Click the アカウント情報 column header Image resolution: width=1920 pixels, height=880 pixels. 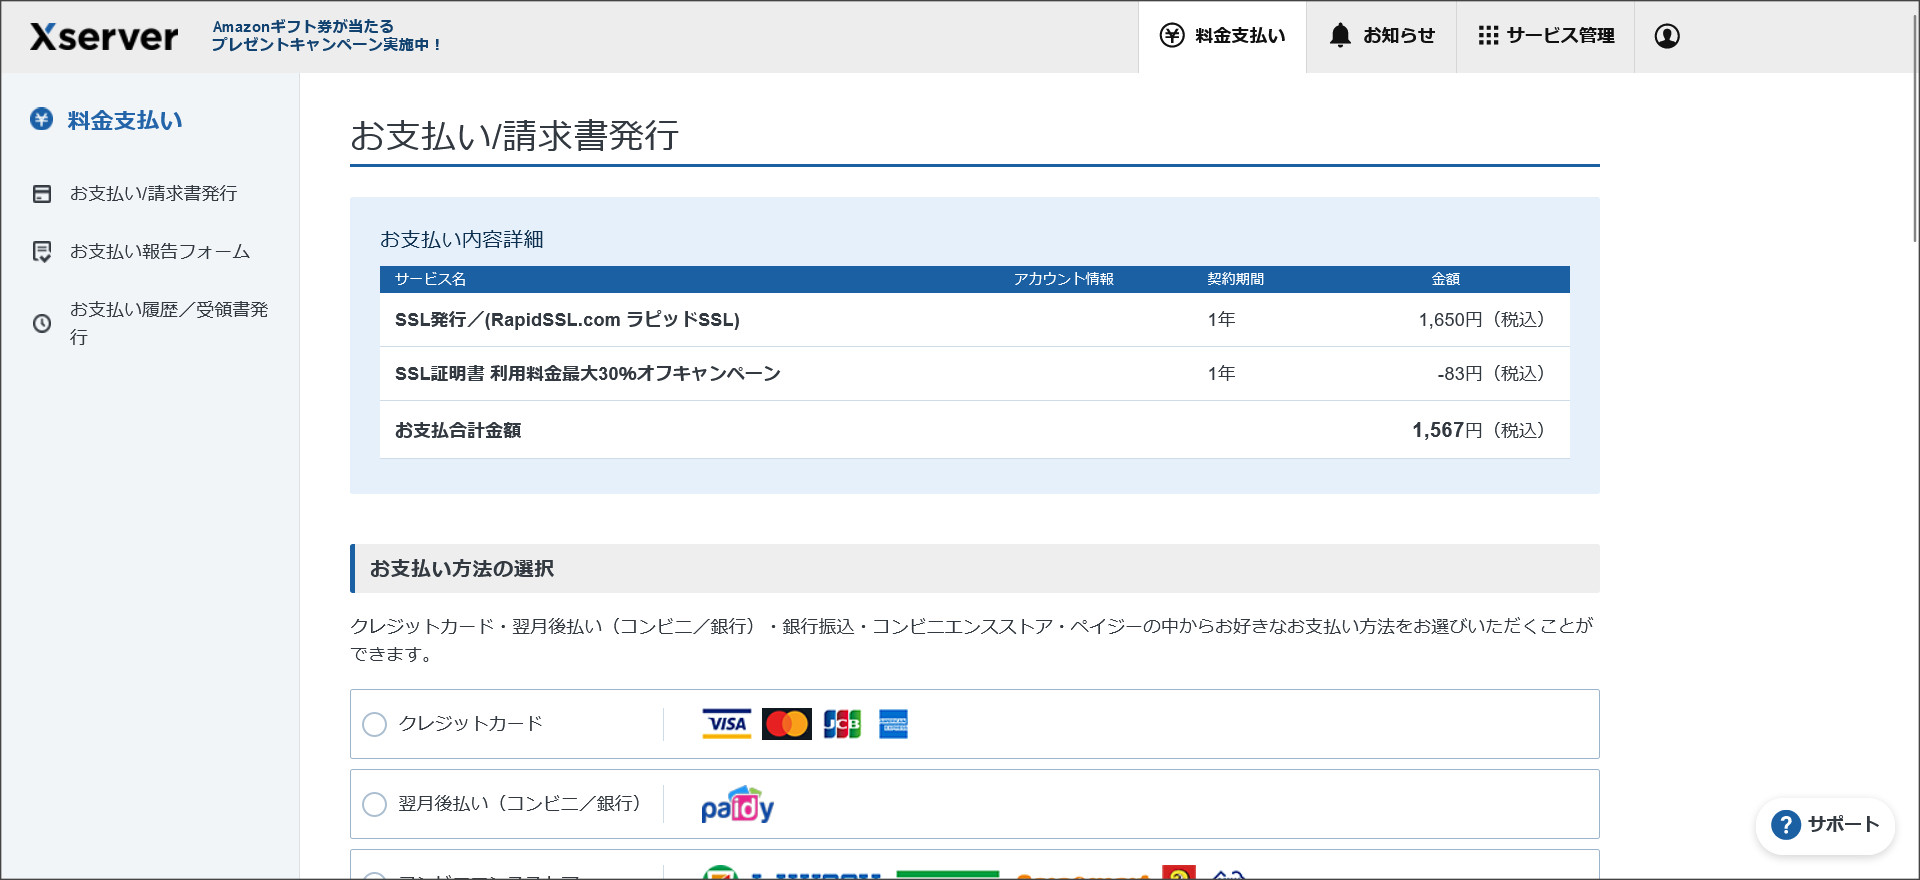tap(1064, 279)
